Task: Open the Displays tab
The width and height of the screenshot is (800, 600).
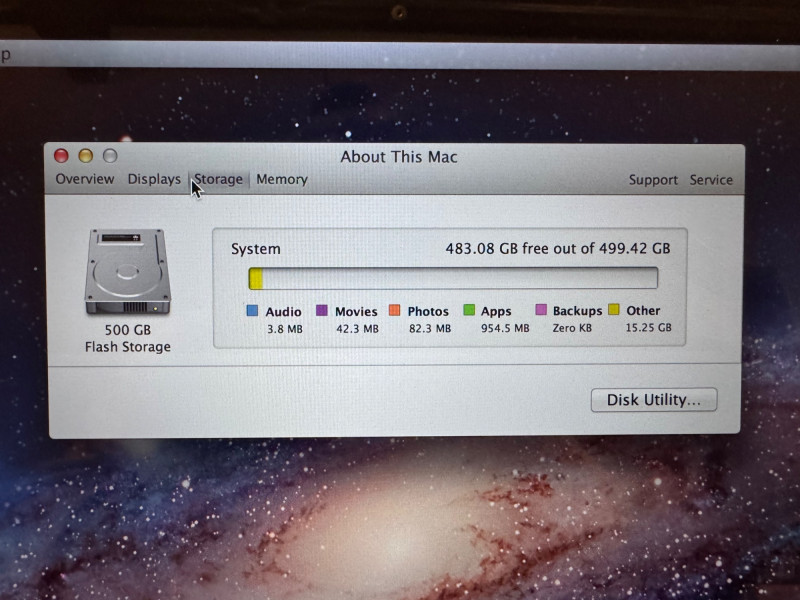Action: click(x=154, y=180)
